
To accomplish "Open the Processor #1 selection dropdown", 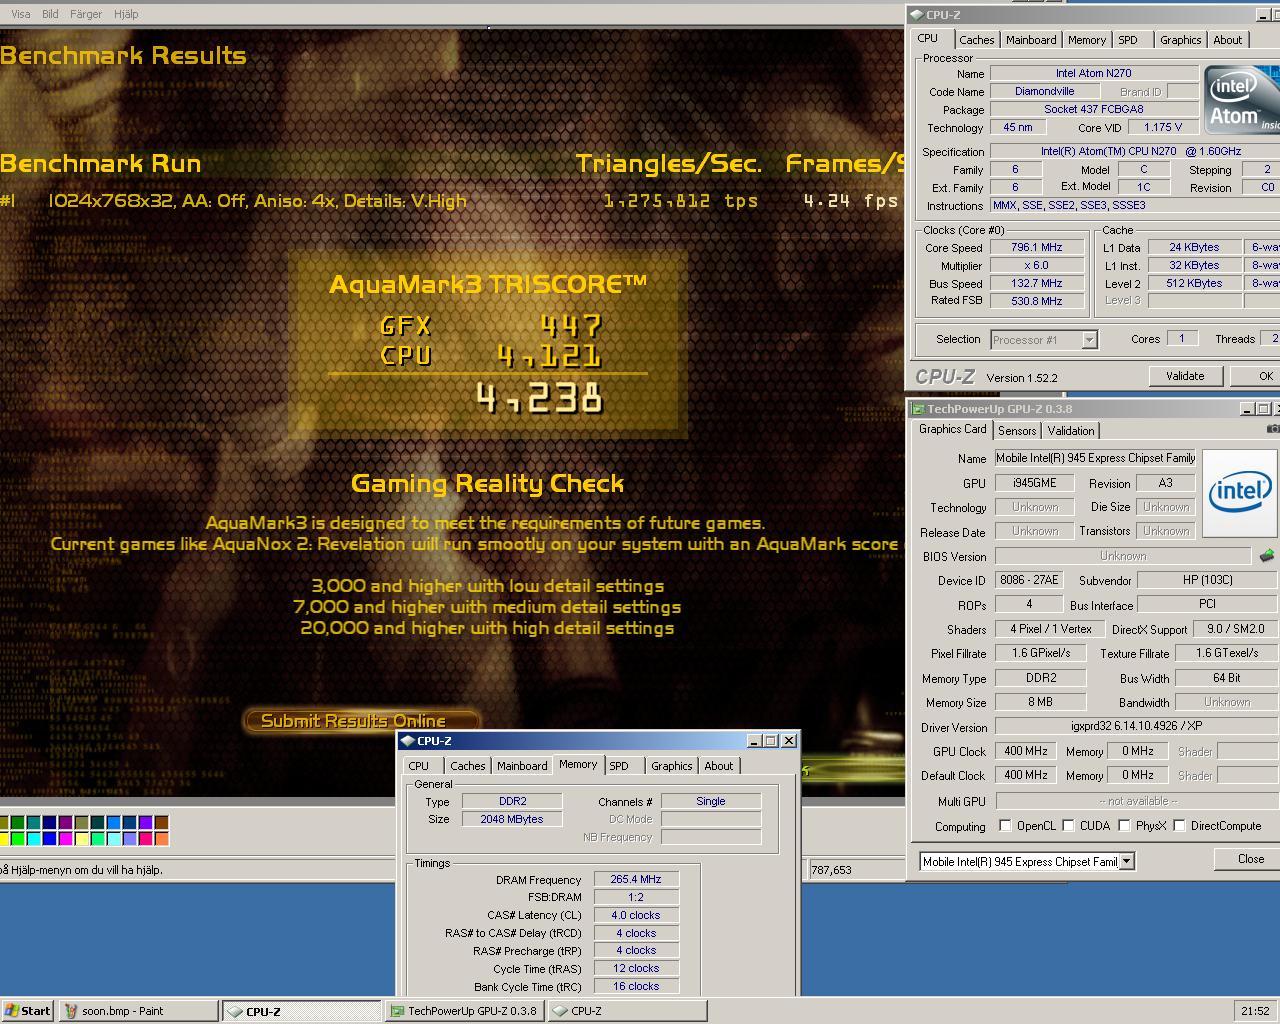I will pyautogui.click(x=1089, y=340).
